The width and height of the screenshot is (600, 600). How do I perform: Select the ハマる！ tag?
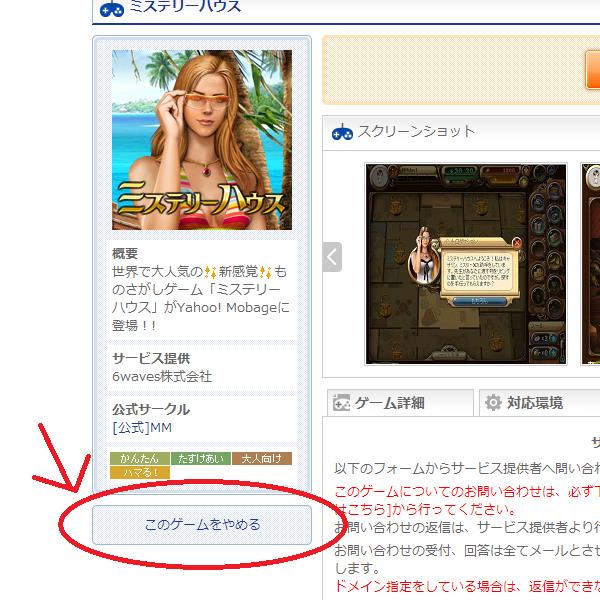(x=140, y=472)
